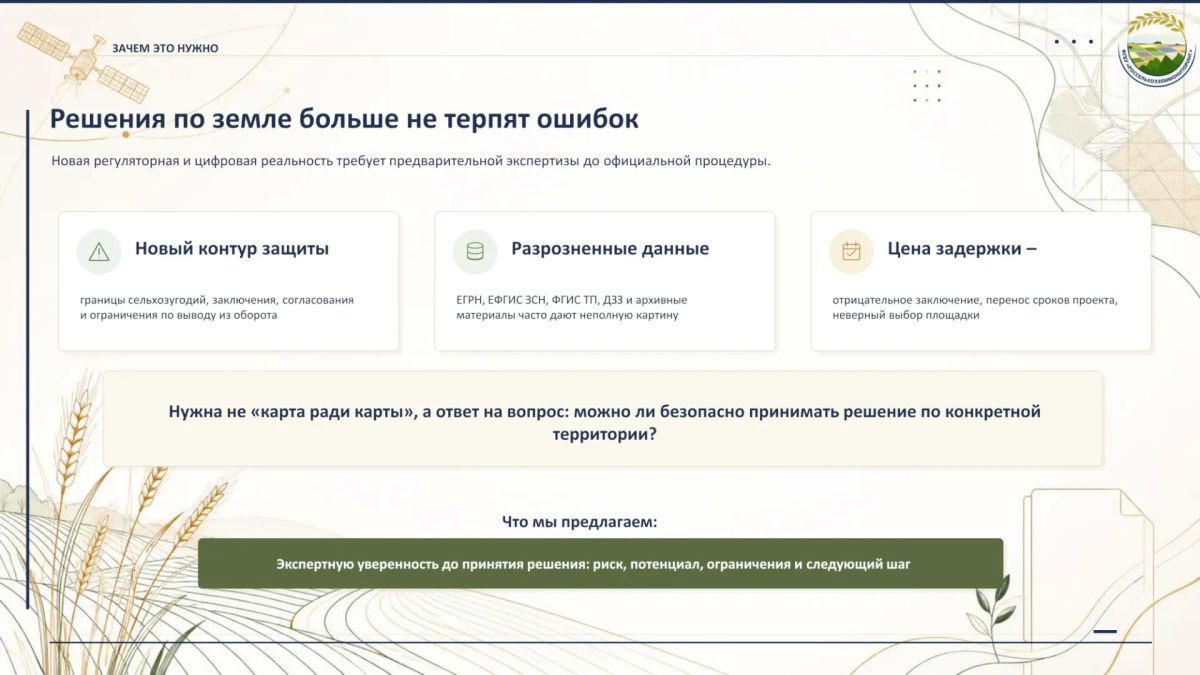Screen dimensions: 1200x675
Task: Click the warning triangle icon on Новый контур защиты card
Action: click(99, 252)
